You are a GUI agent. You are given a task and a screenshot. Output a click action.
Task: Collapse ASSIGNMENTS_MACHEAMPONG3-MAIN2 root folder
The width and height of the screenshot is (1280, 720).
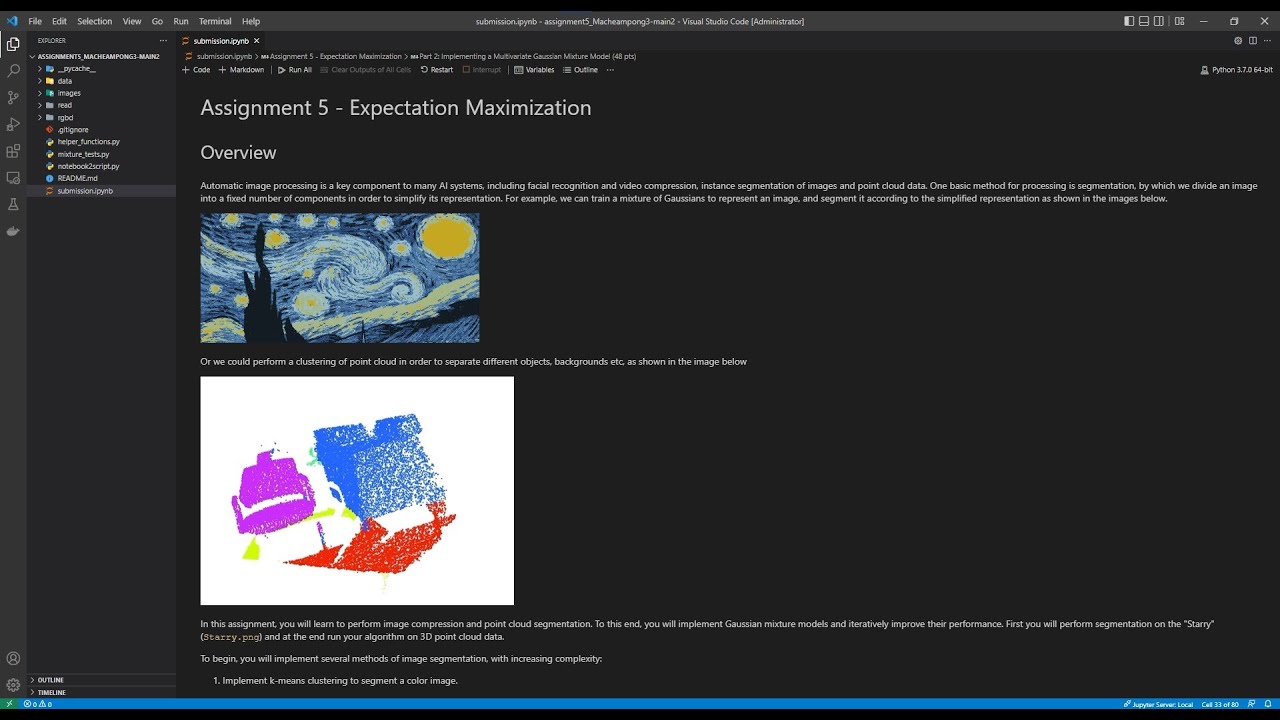click(x=98, y=57)
